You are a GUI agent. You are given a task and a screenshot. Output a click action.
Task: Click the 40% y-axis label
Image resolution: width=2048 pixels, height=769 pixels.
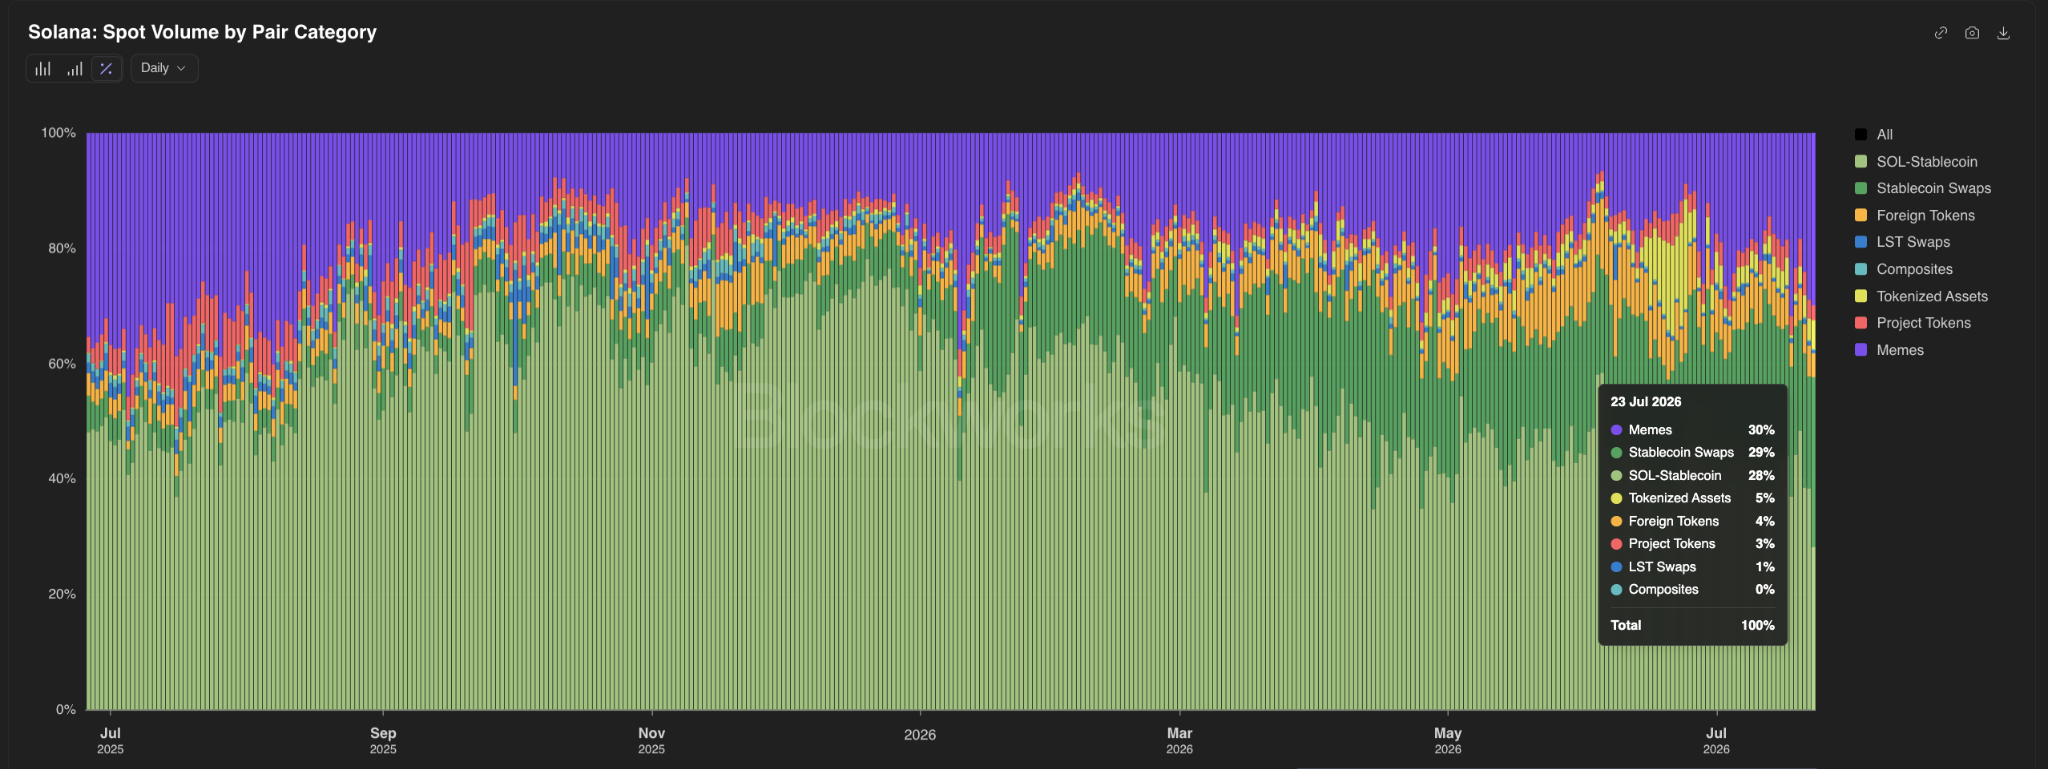[62, 479]
